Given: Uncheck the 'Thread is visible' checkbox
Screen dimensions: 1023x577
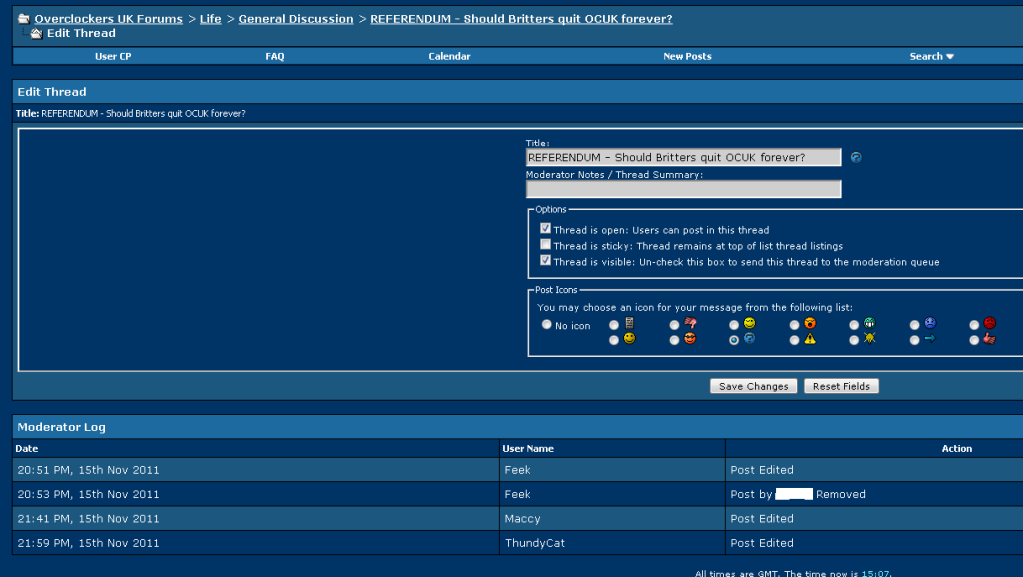Looking at the screenshot, I should coord(545,261).
